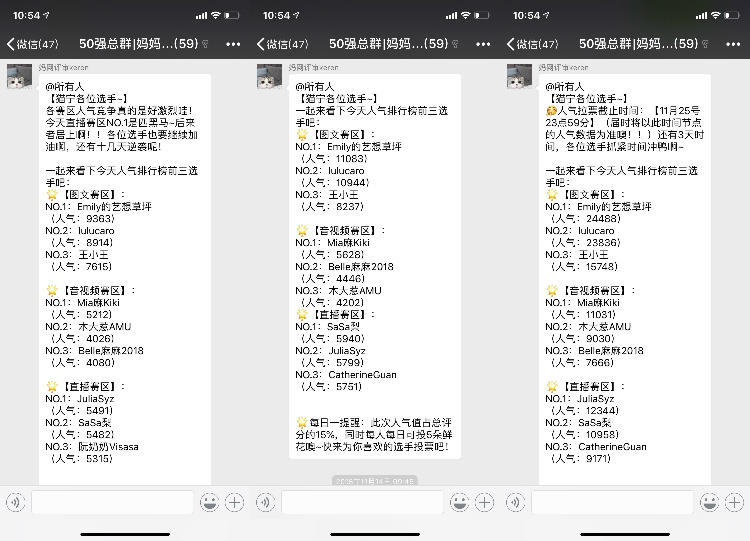
Task: Go back to 微信(47) in right screen
Action: (533, 44)
